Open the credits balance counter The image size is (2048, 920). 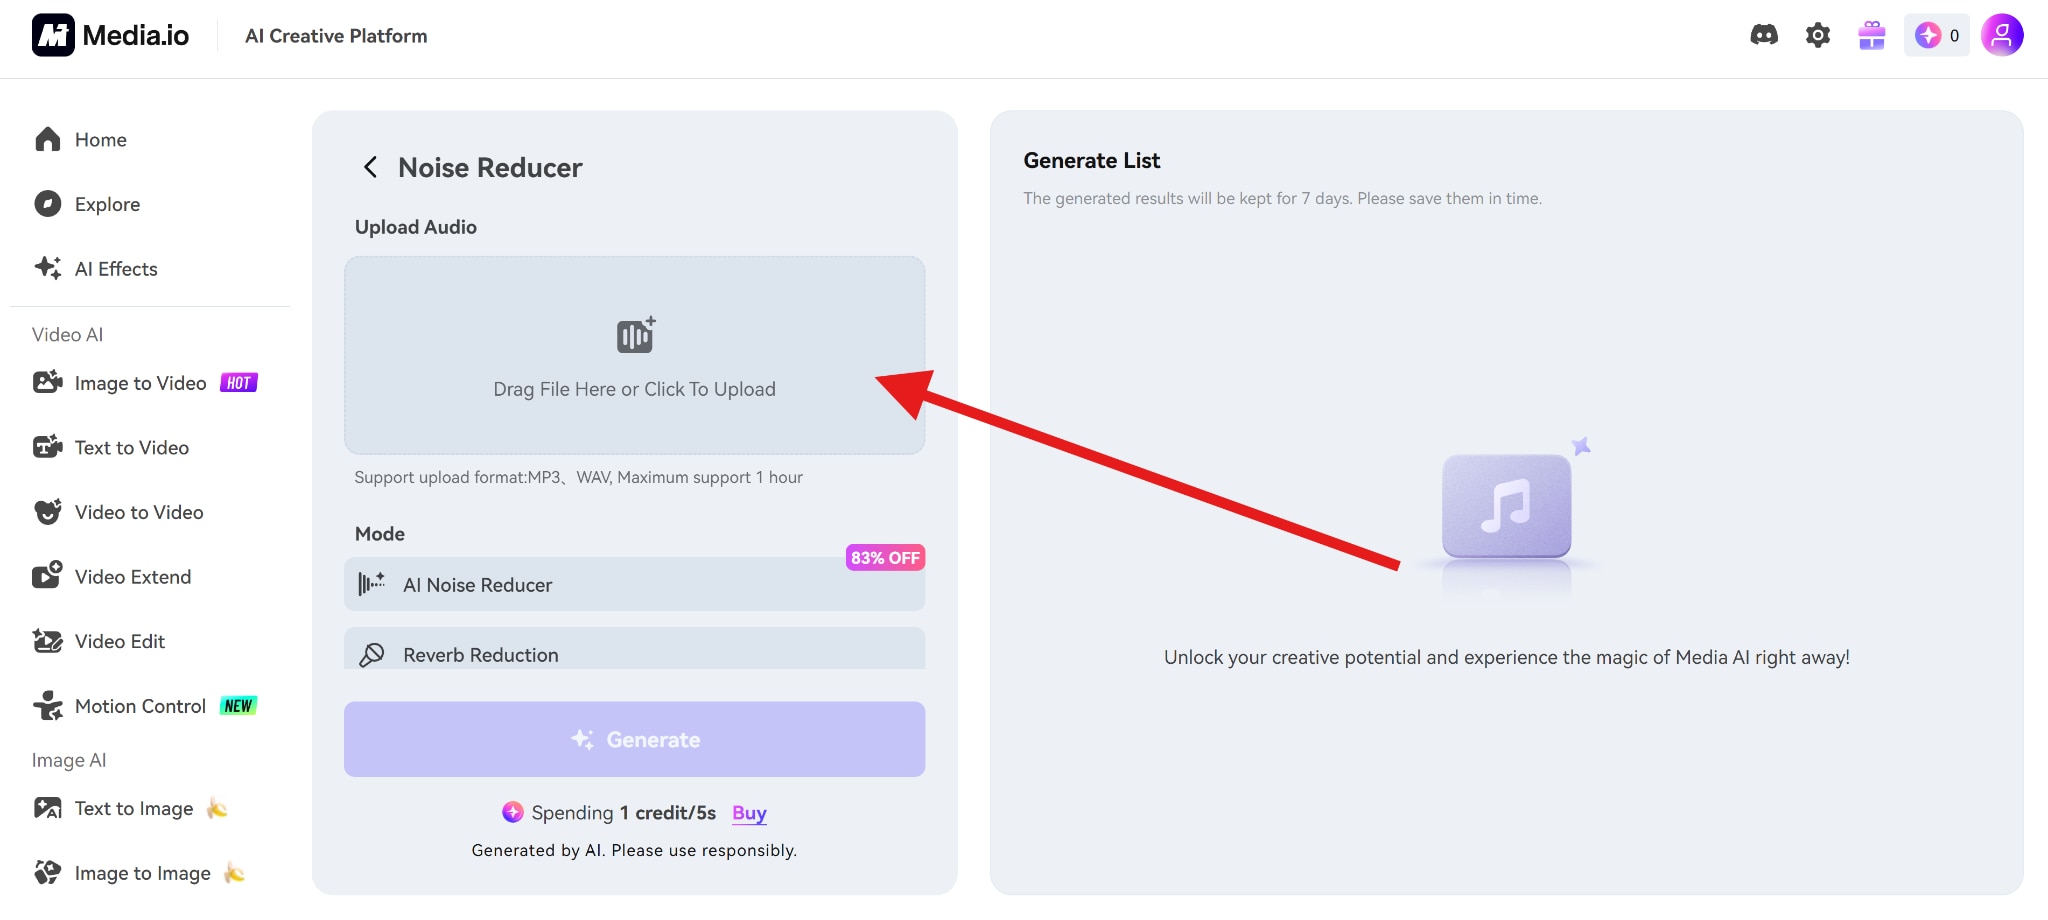point(1937,36)
